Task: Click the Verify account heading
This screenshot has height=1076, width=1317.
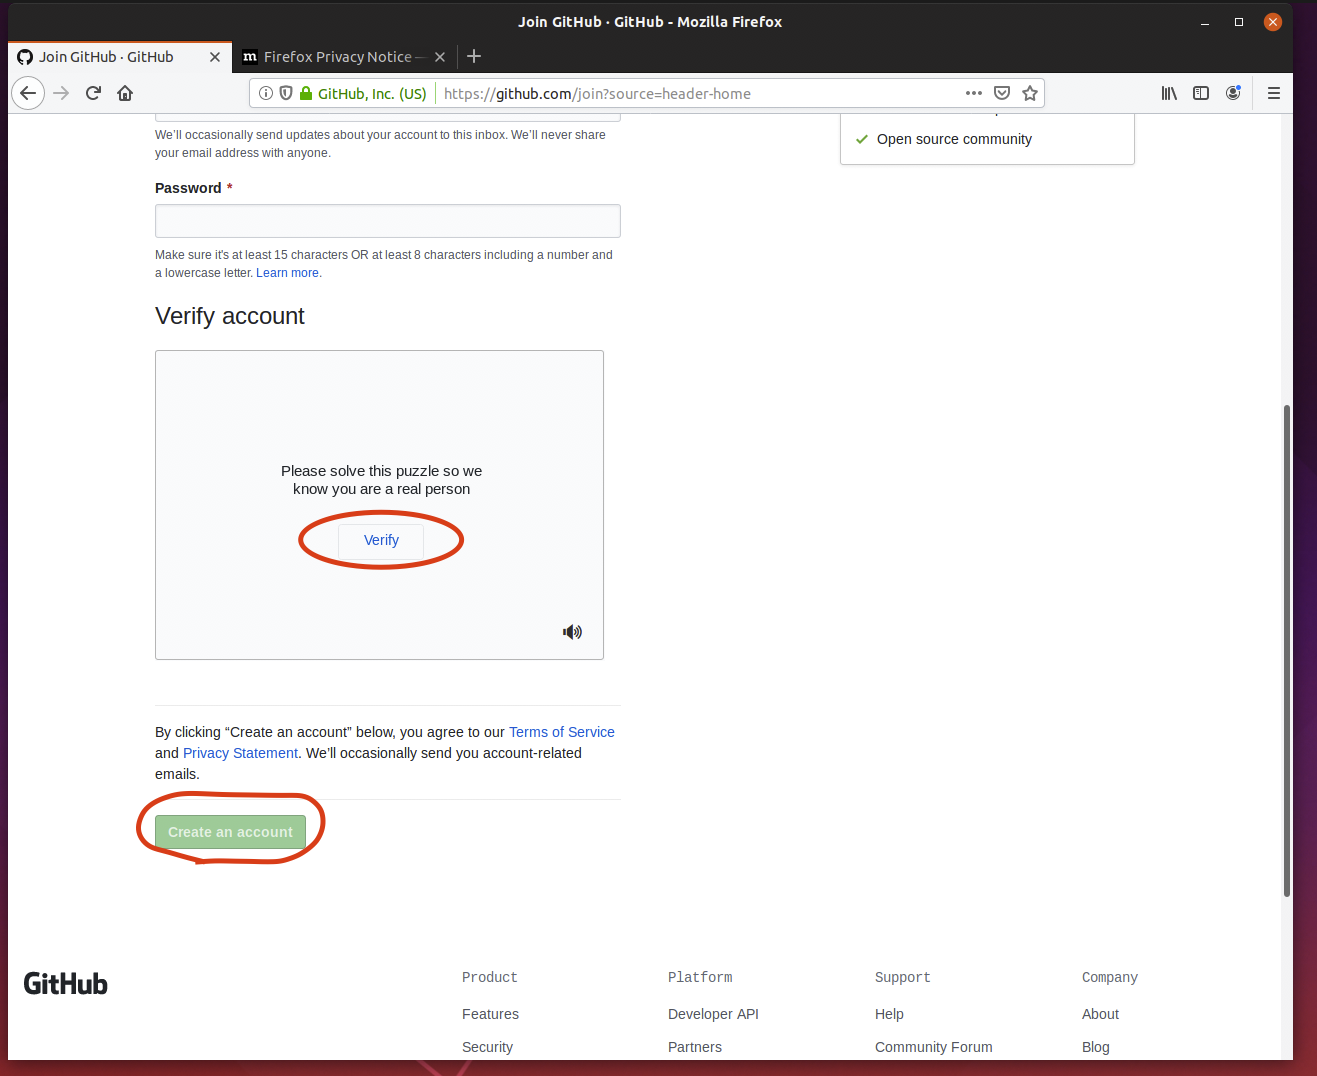Action: [x=230, y=316]
